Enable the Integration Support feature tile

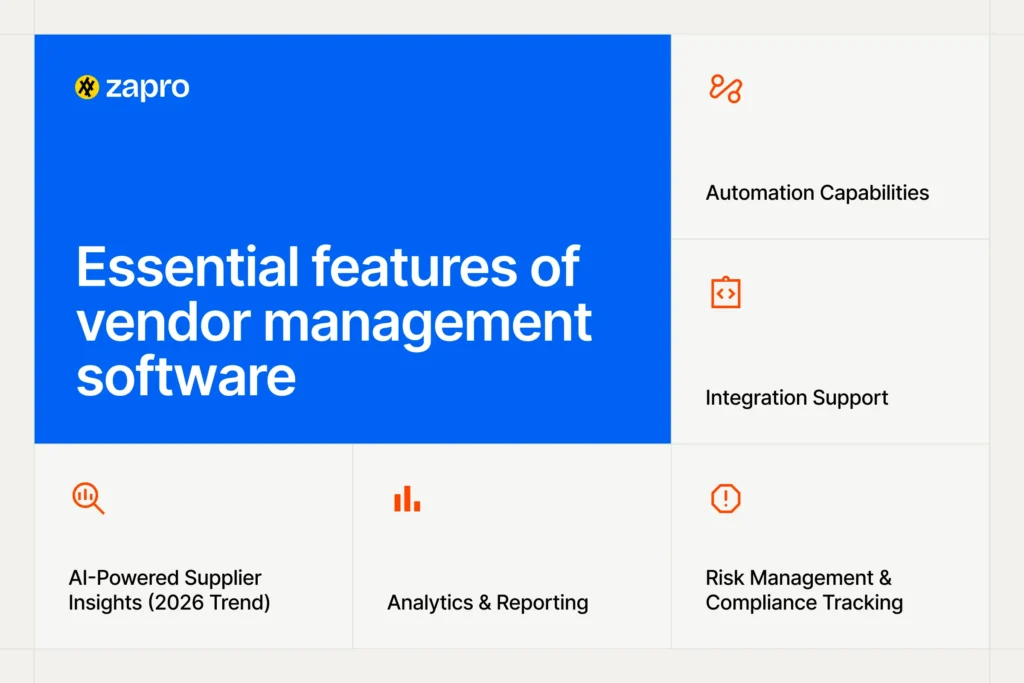pos(830,340)
